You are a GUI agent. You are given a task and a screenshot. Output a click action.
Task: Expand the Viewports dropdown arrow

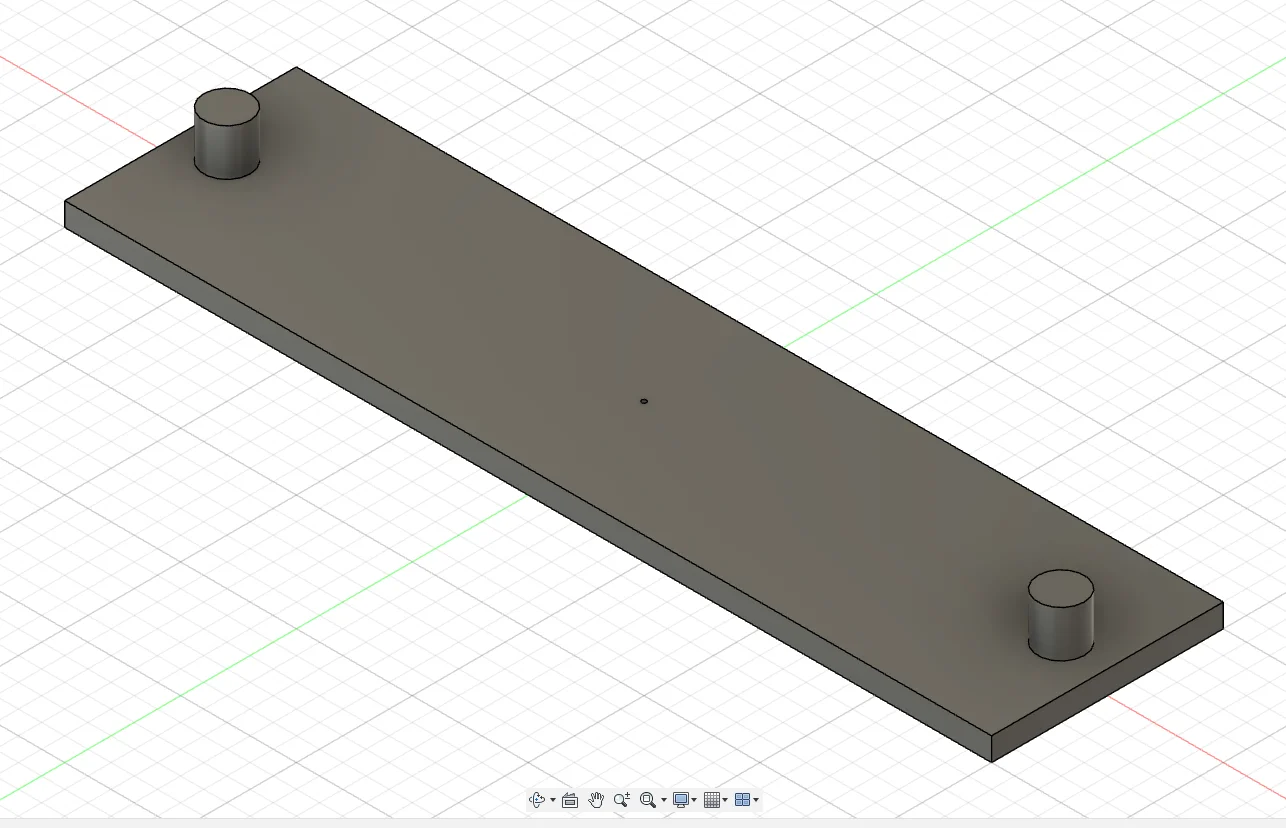point(756,800)
